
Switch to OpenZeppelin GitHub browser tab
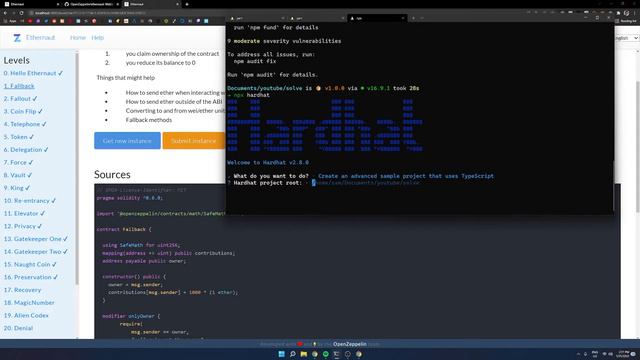tap(91, 4)
